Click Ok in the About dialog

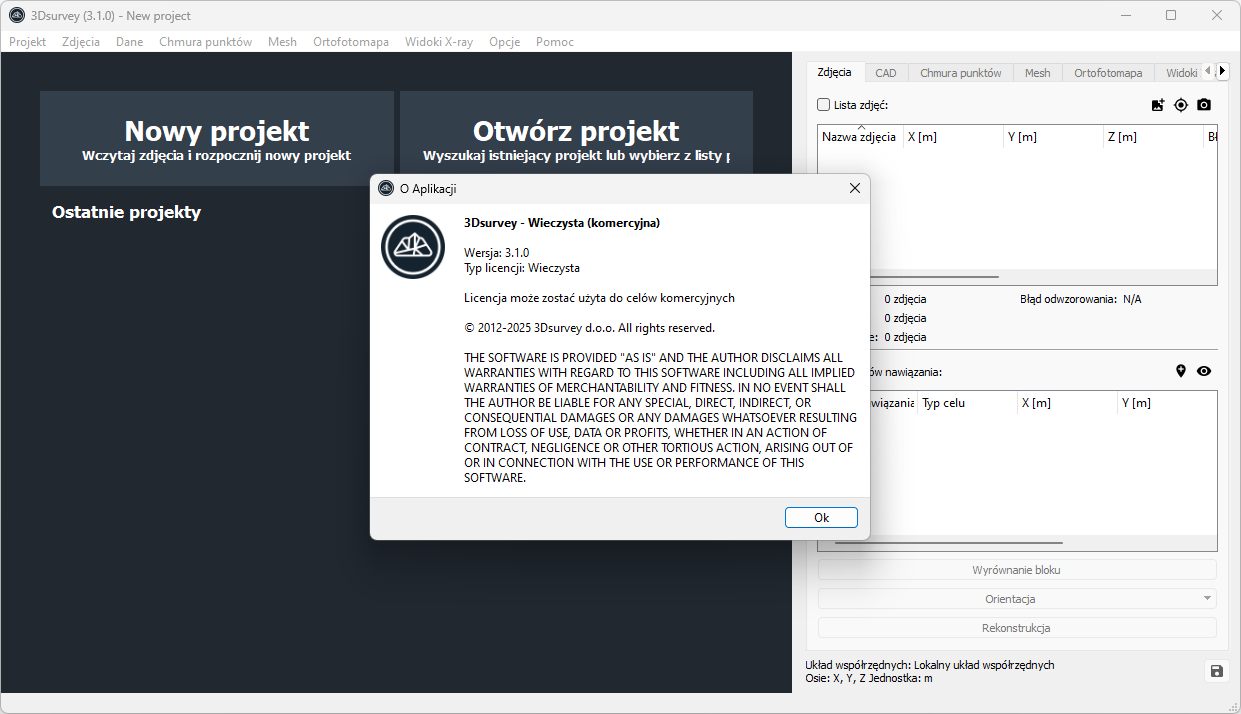pos(822,518)
